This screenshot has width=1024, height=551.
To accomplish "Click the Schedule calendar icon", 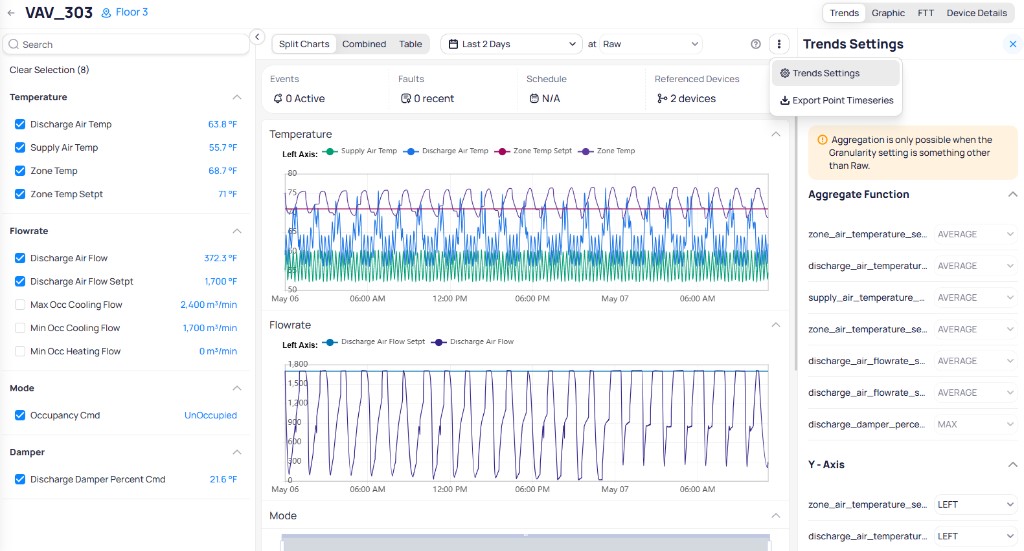I will pos(534,99).
